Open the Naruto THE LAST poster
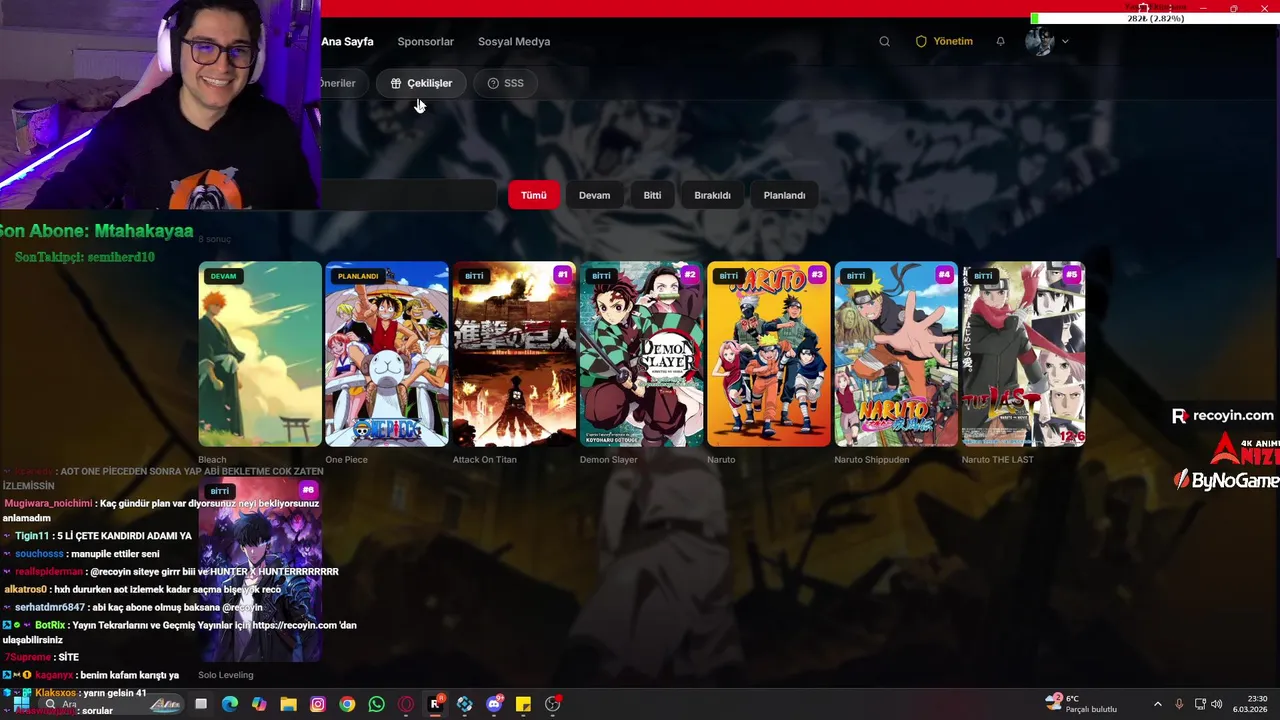Image resolution: width=1280 pixels, height=720 pixels. (1023, 354)
